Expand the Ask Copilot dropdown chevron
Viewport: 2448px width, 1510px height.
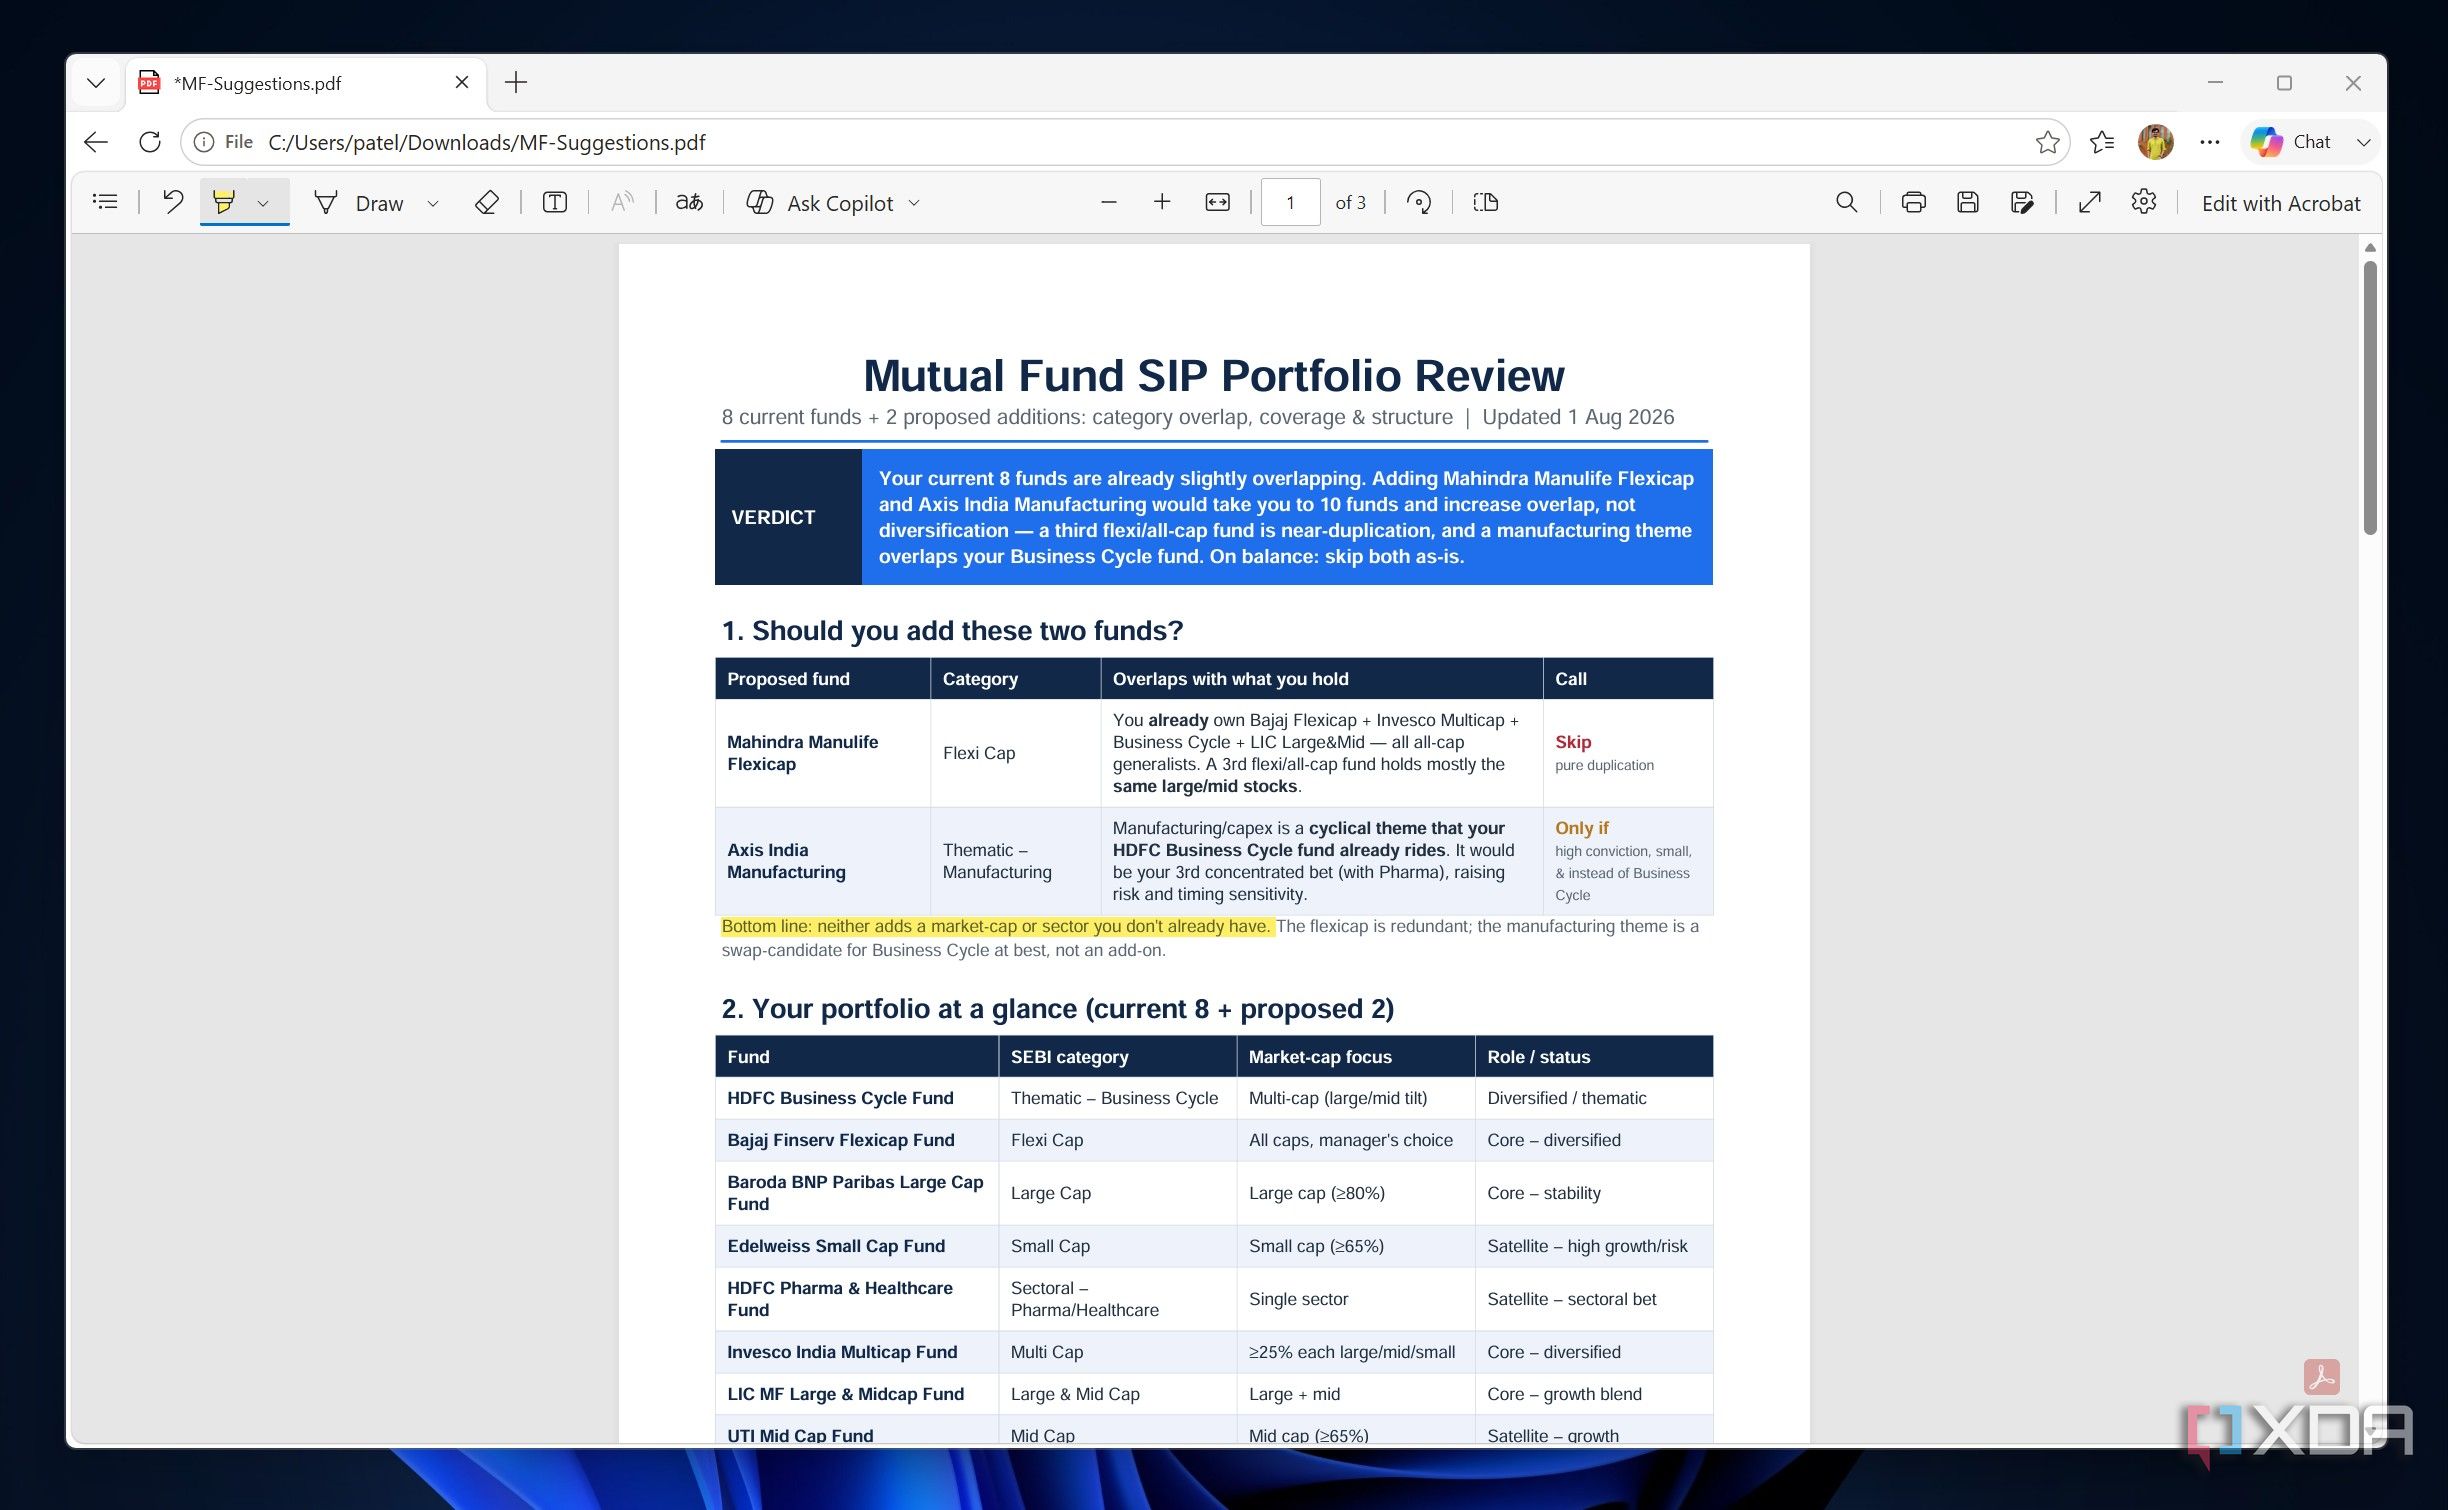[x=914, y=204]
